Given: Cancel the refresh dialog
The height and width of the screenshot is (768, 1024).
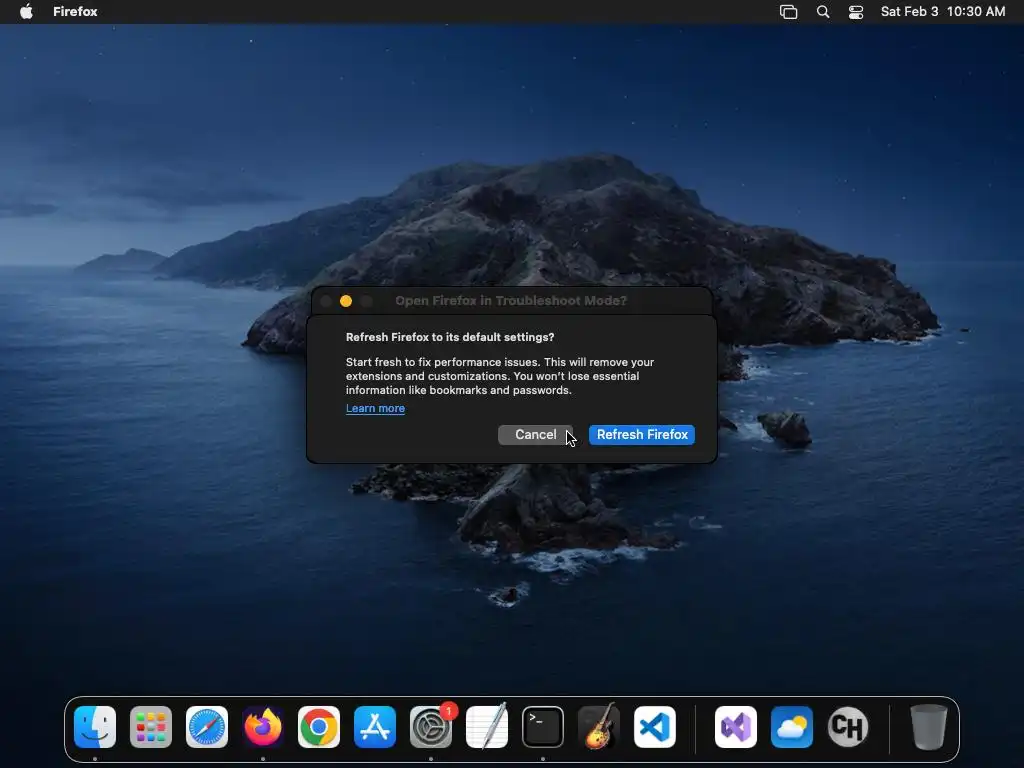Looking at the screenshot, I should tap(536, 435).
